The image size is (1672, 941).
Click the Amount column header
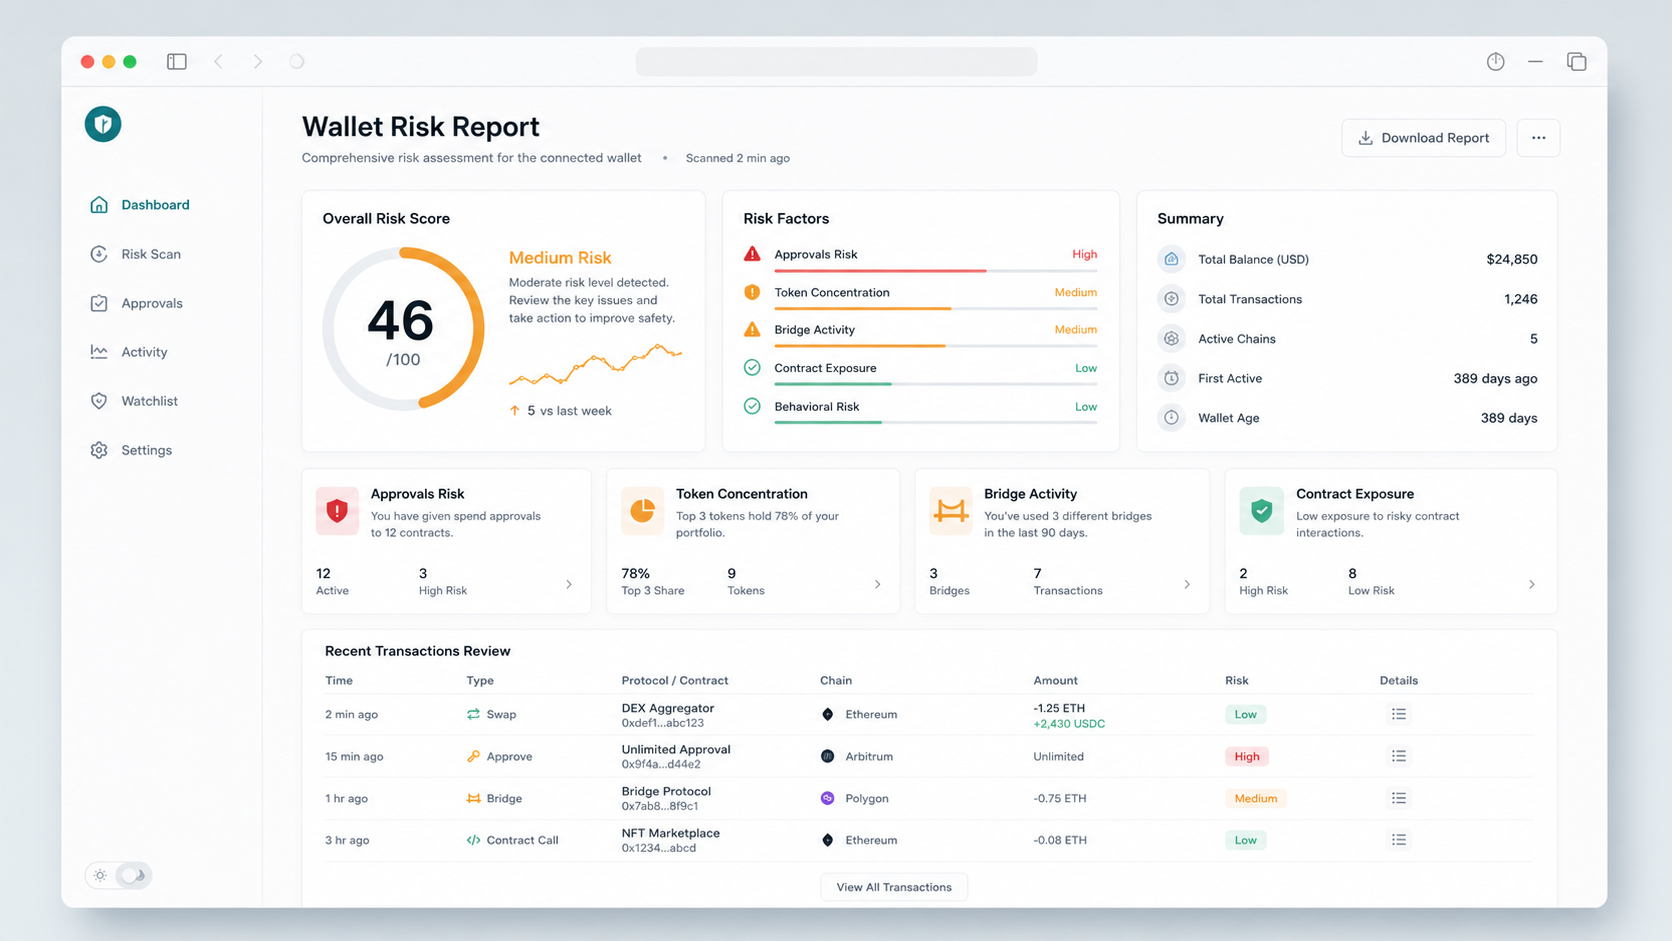tap(1056, 680)
